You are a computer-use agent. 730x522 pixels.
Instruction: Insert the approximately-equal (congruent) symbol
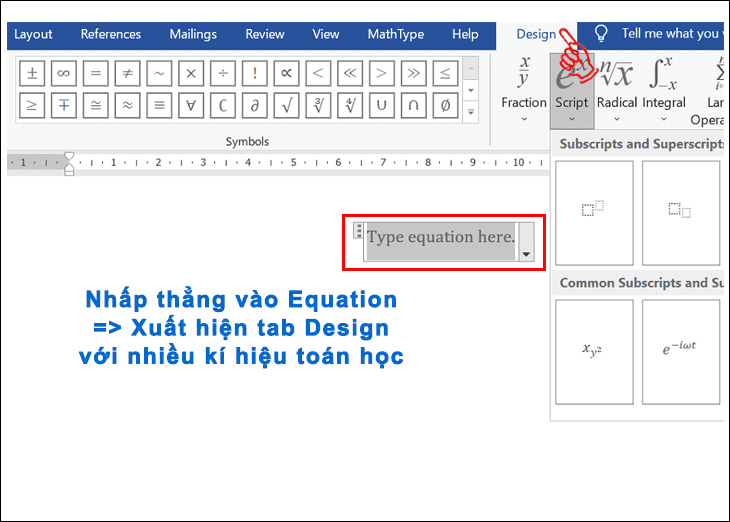[x=95, y=105]
